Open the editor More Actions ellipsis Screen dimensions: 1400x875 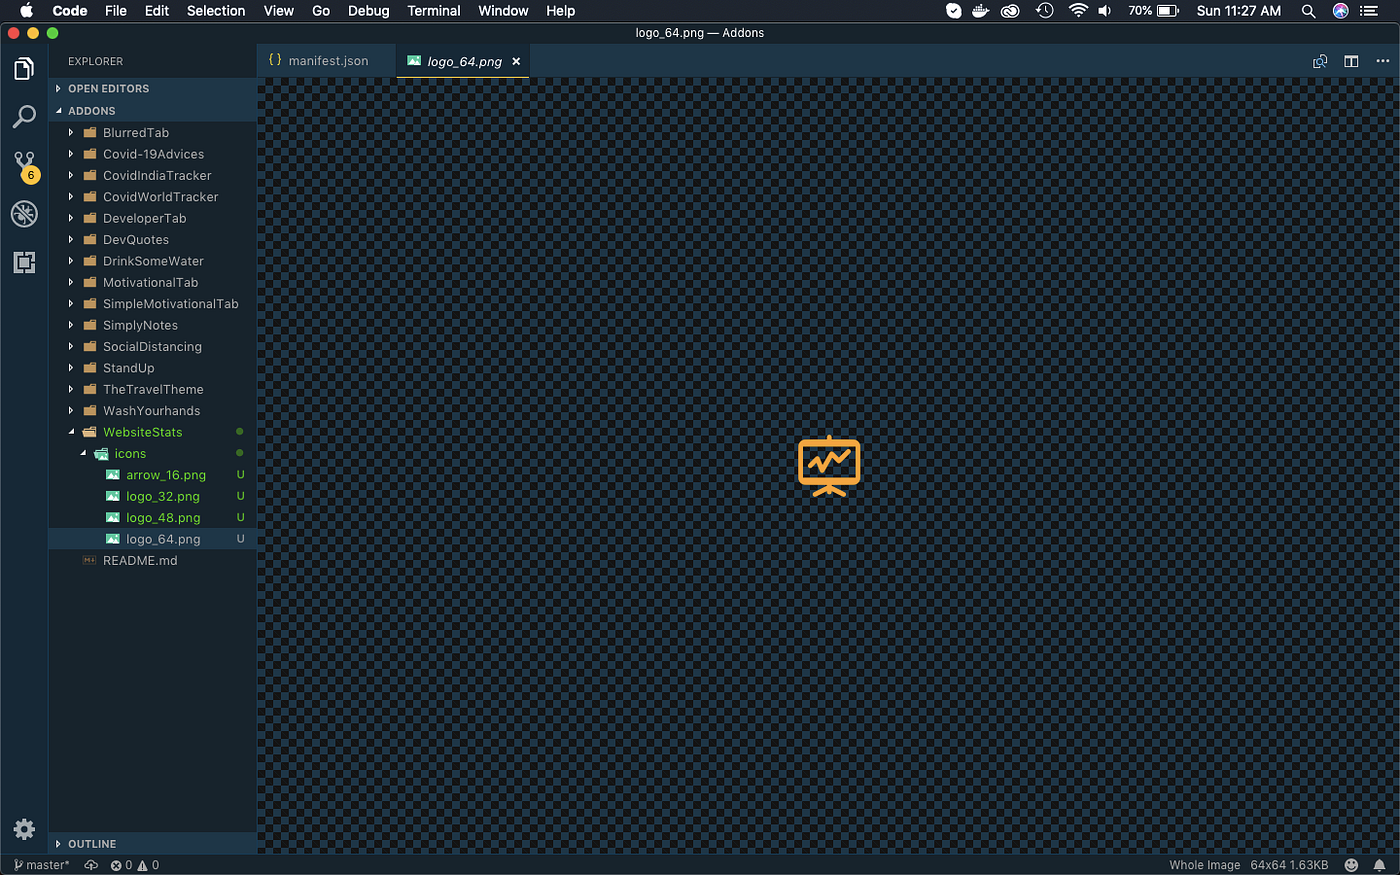click(1383, 61)
